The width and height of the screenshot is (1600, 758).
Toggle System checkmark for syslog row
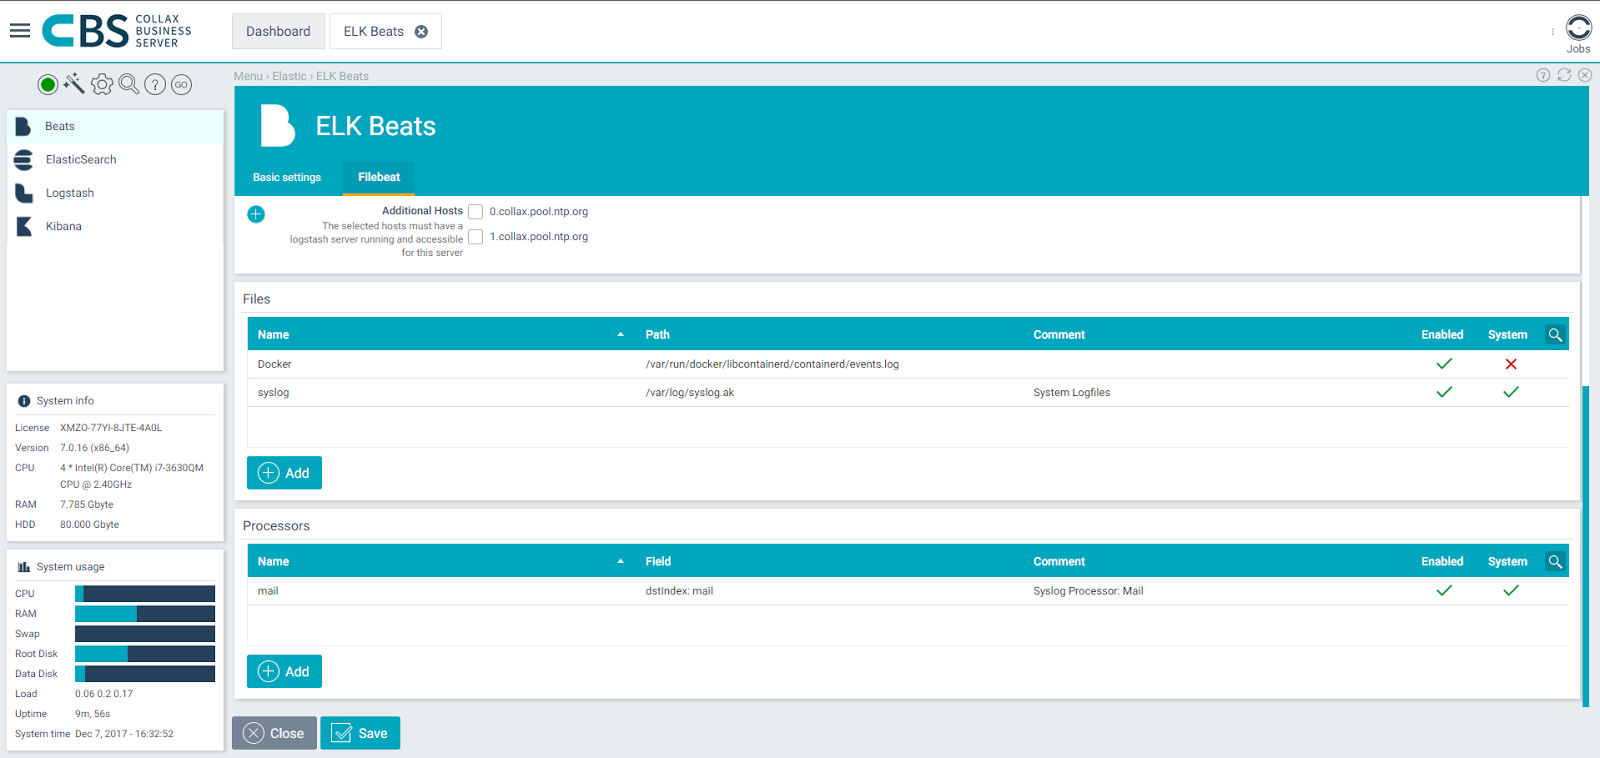tap(1511, 392)
